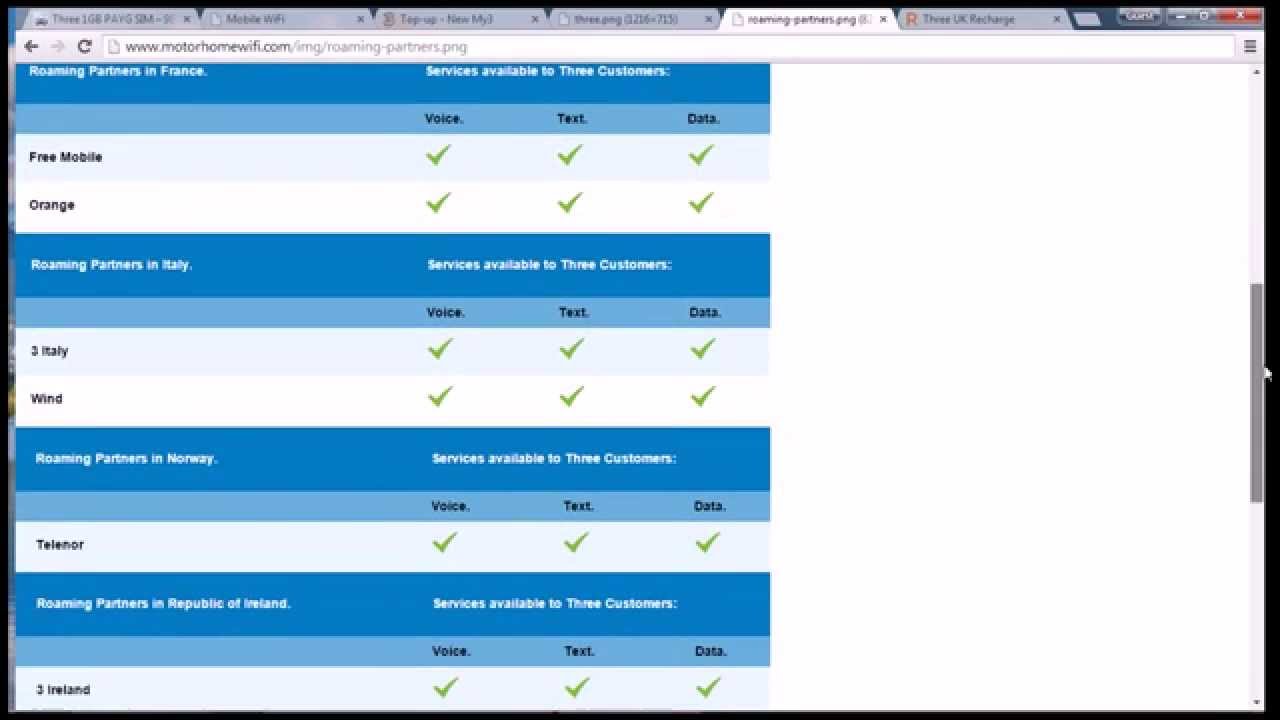Click the Orange Voice checkmark

[438, 203]
